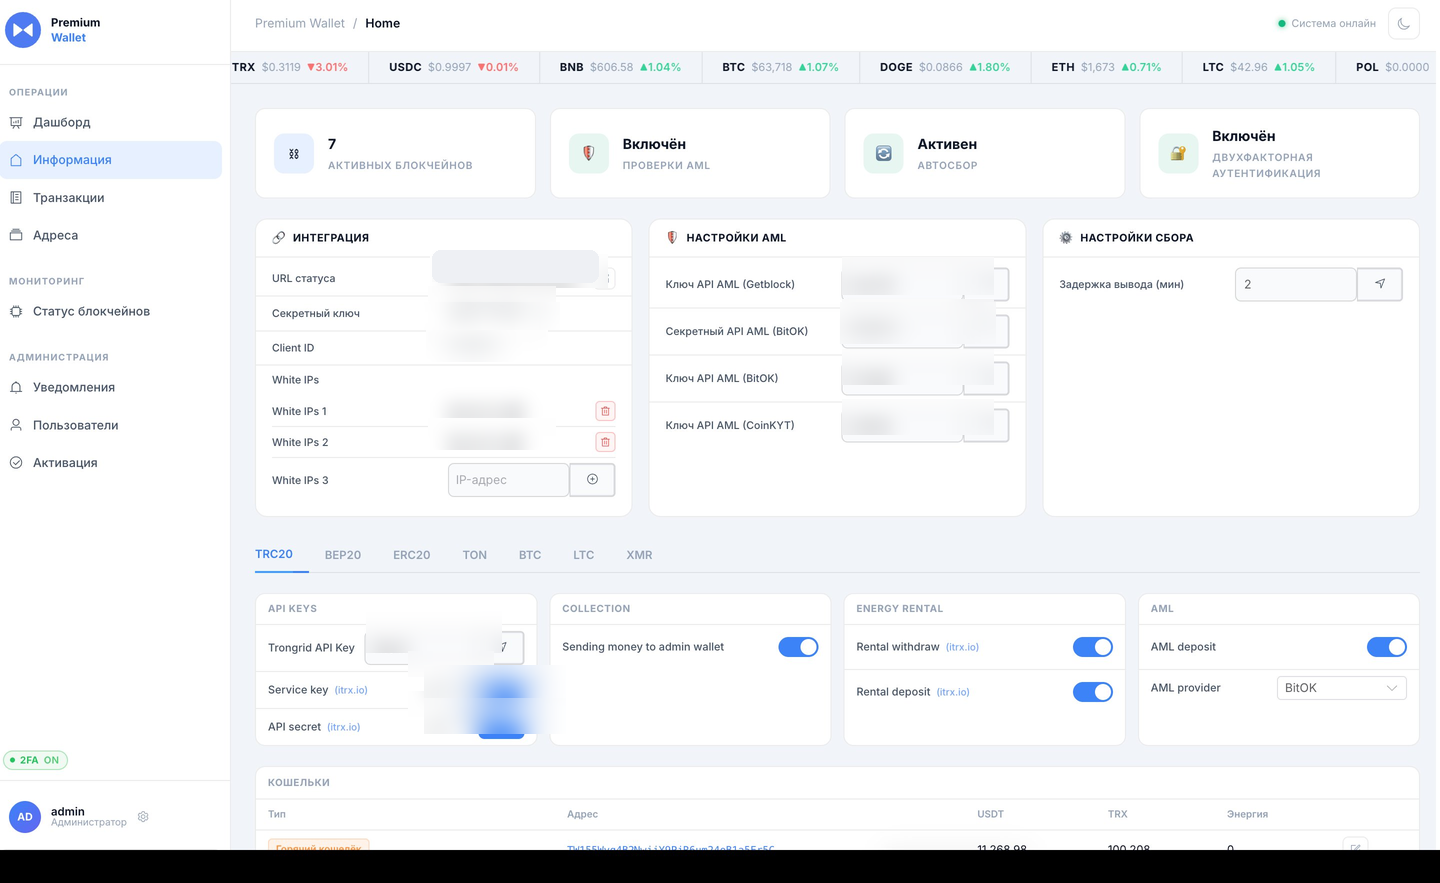The image size is (1440, 883).
Task: Click the person icon beside Пользователи
Action: tap(16, 425)
